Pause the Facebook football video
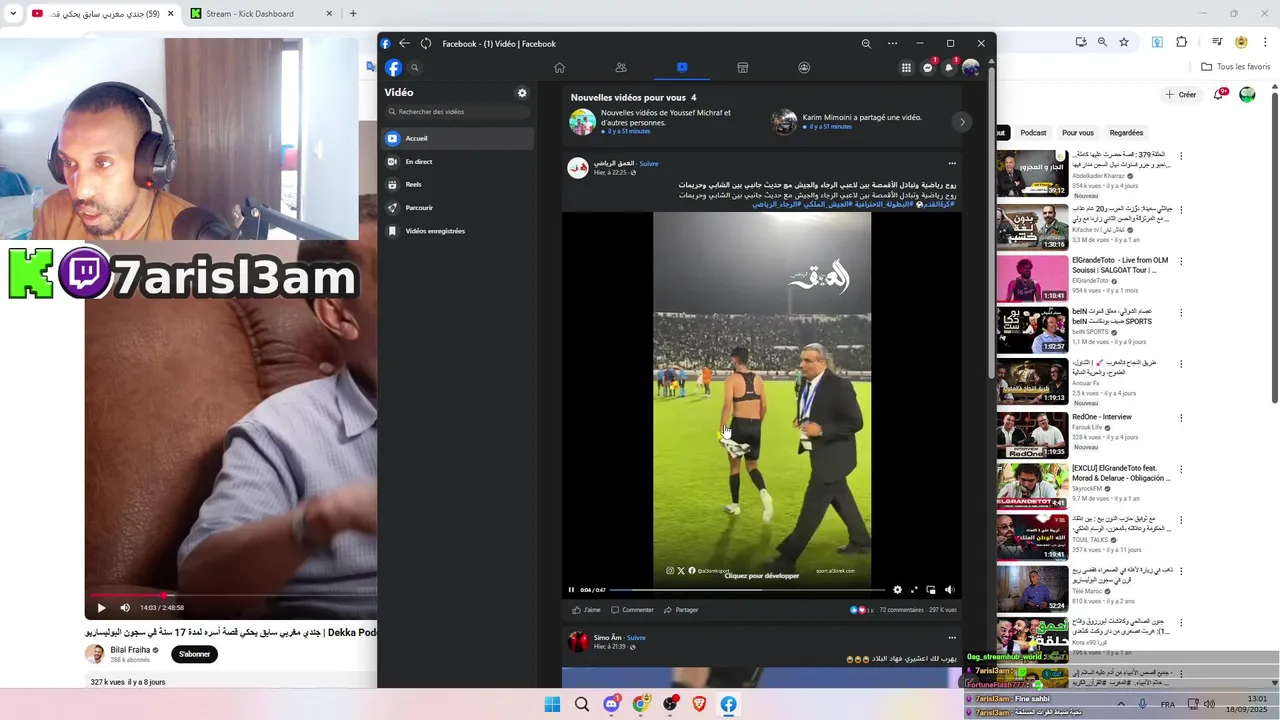Image resolution: width=1280 pixels, height=720 pixels. pos(571,590)
